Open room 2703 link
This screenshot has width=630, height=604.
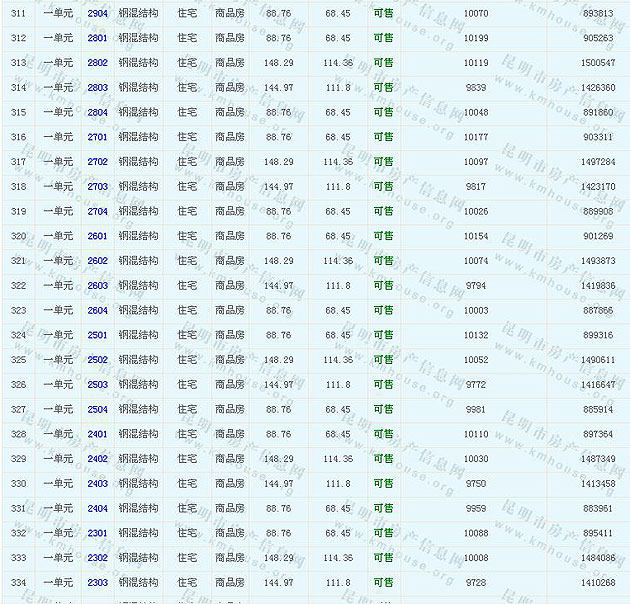coord(97,187)
